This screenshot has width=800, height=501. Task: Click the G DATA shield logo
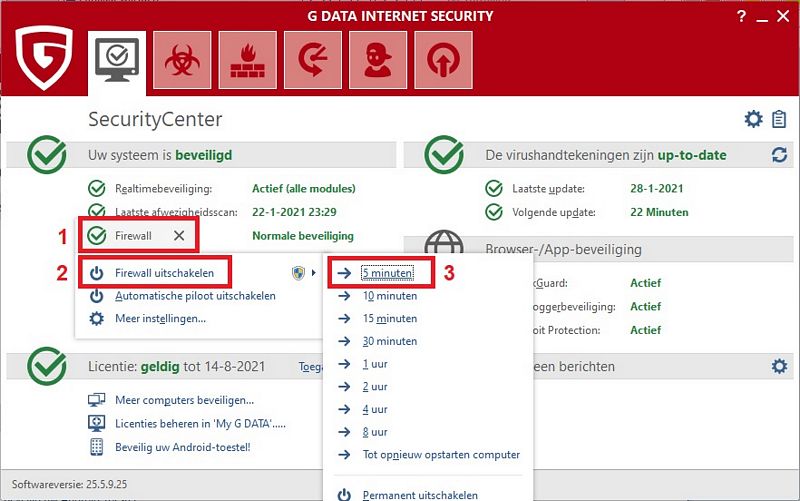coord(44,57)
